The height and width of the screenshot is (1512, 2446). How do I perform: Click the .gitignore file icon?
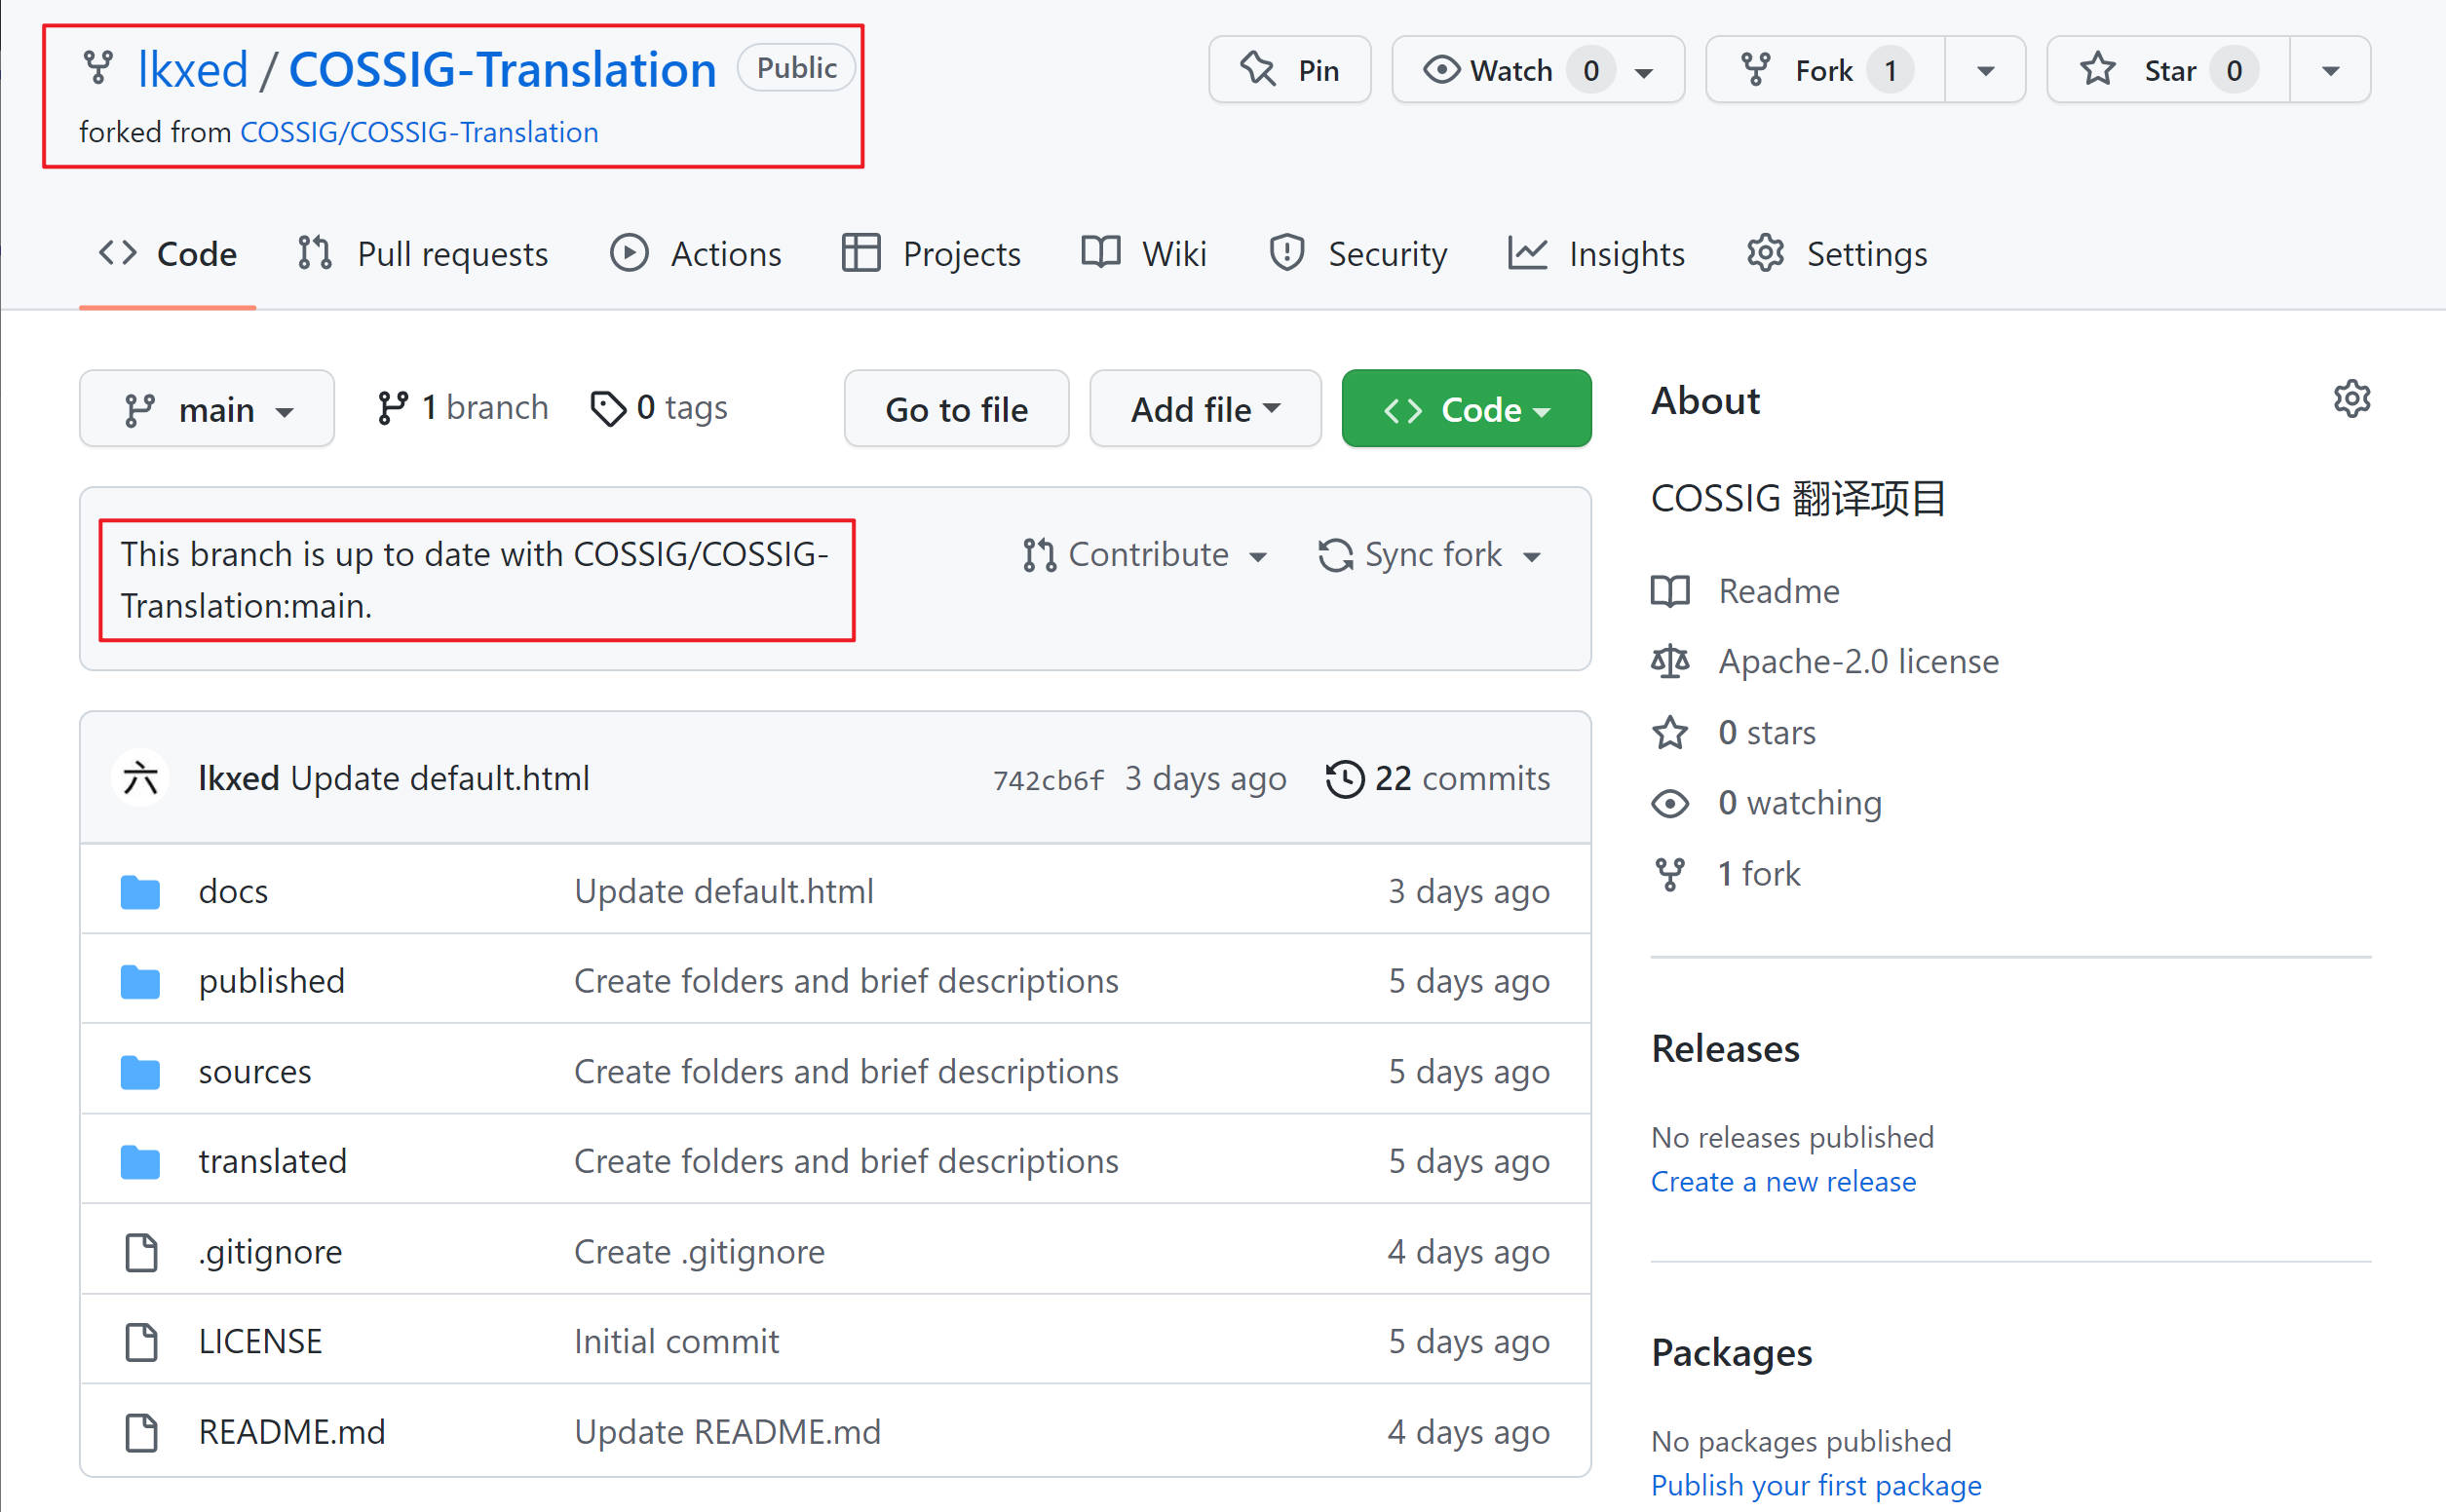click(141, 1252)
